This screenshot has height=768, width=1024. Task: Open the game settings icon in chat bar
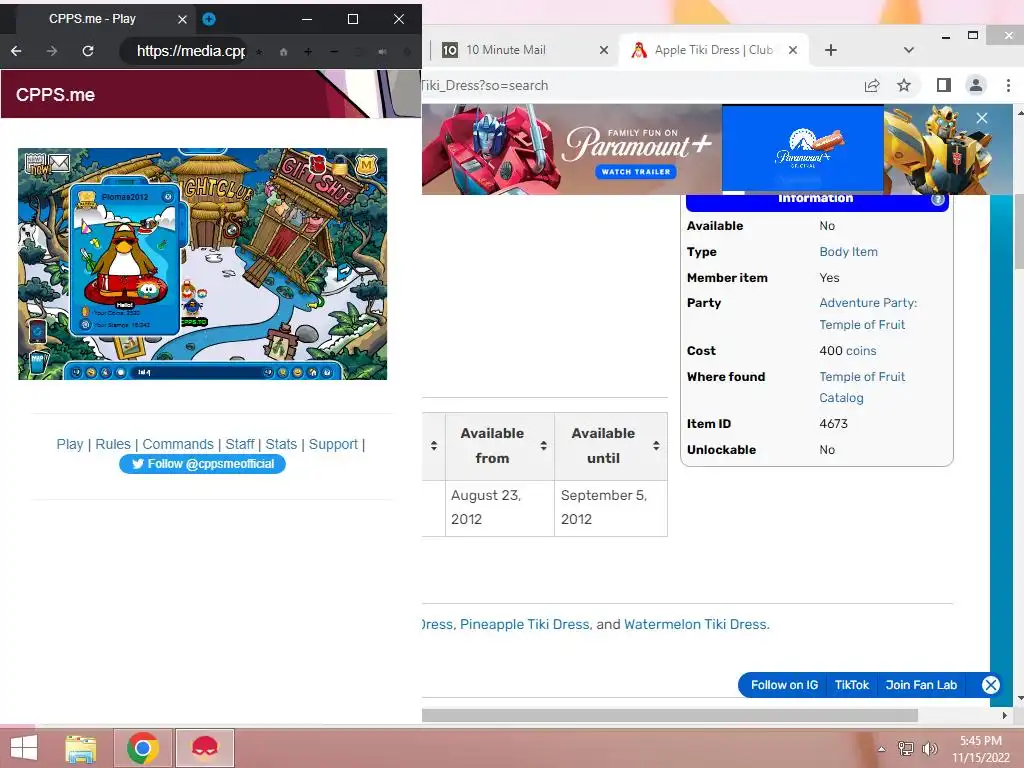point(327,372)
